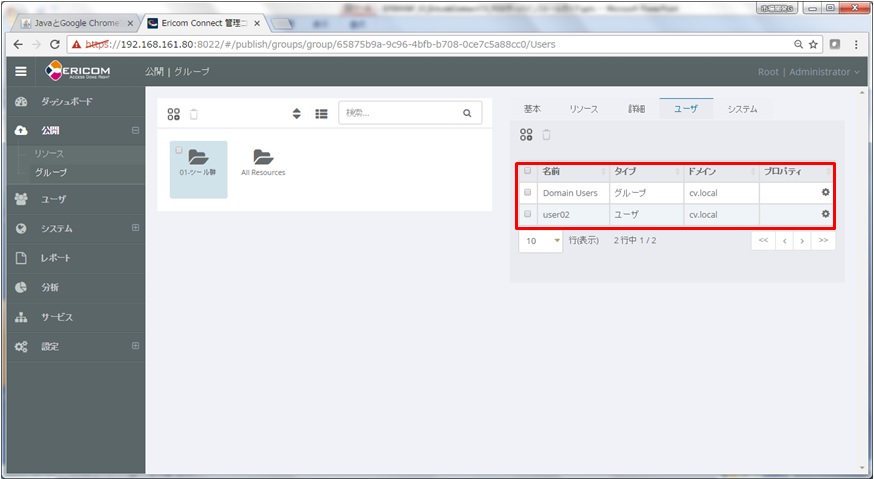Toggle the select-all checkbox in the table header
874x479 pixels.
tap(528, 171)
